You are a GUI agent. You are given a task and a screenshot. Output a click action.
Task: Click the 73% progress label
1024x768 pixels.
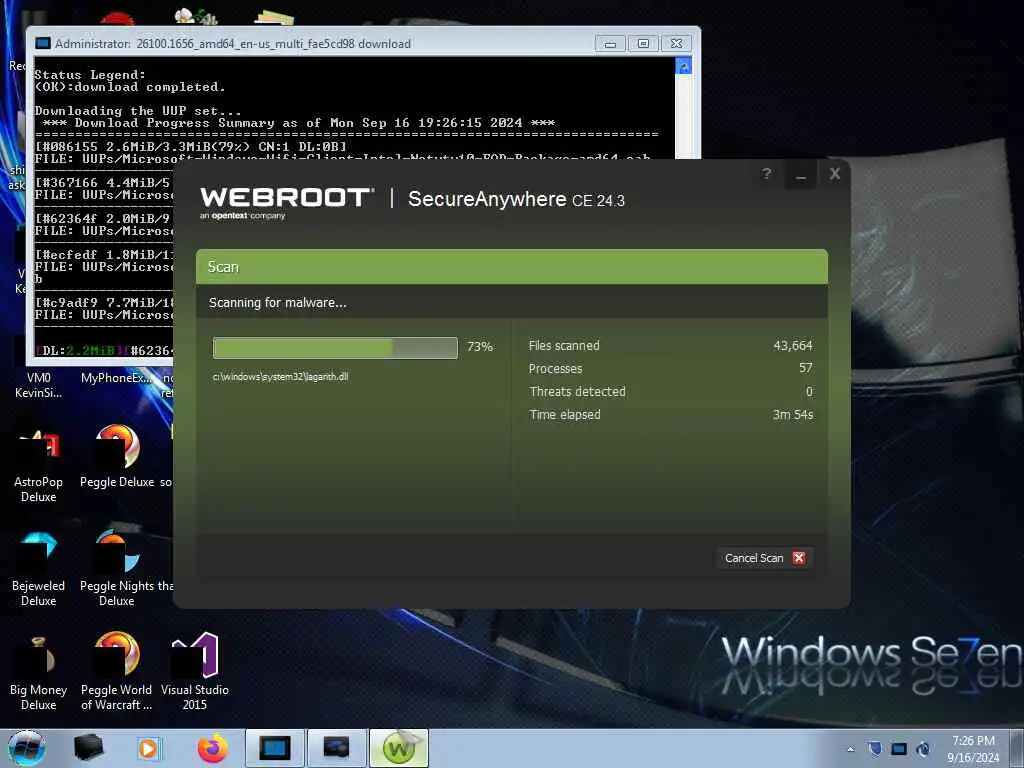click(480, 347)
